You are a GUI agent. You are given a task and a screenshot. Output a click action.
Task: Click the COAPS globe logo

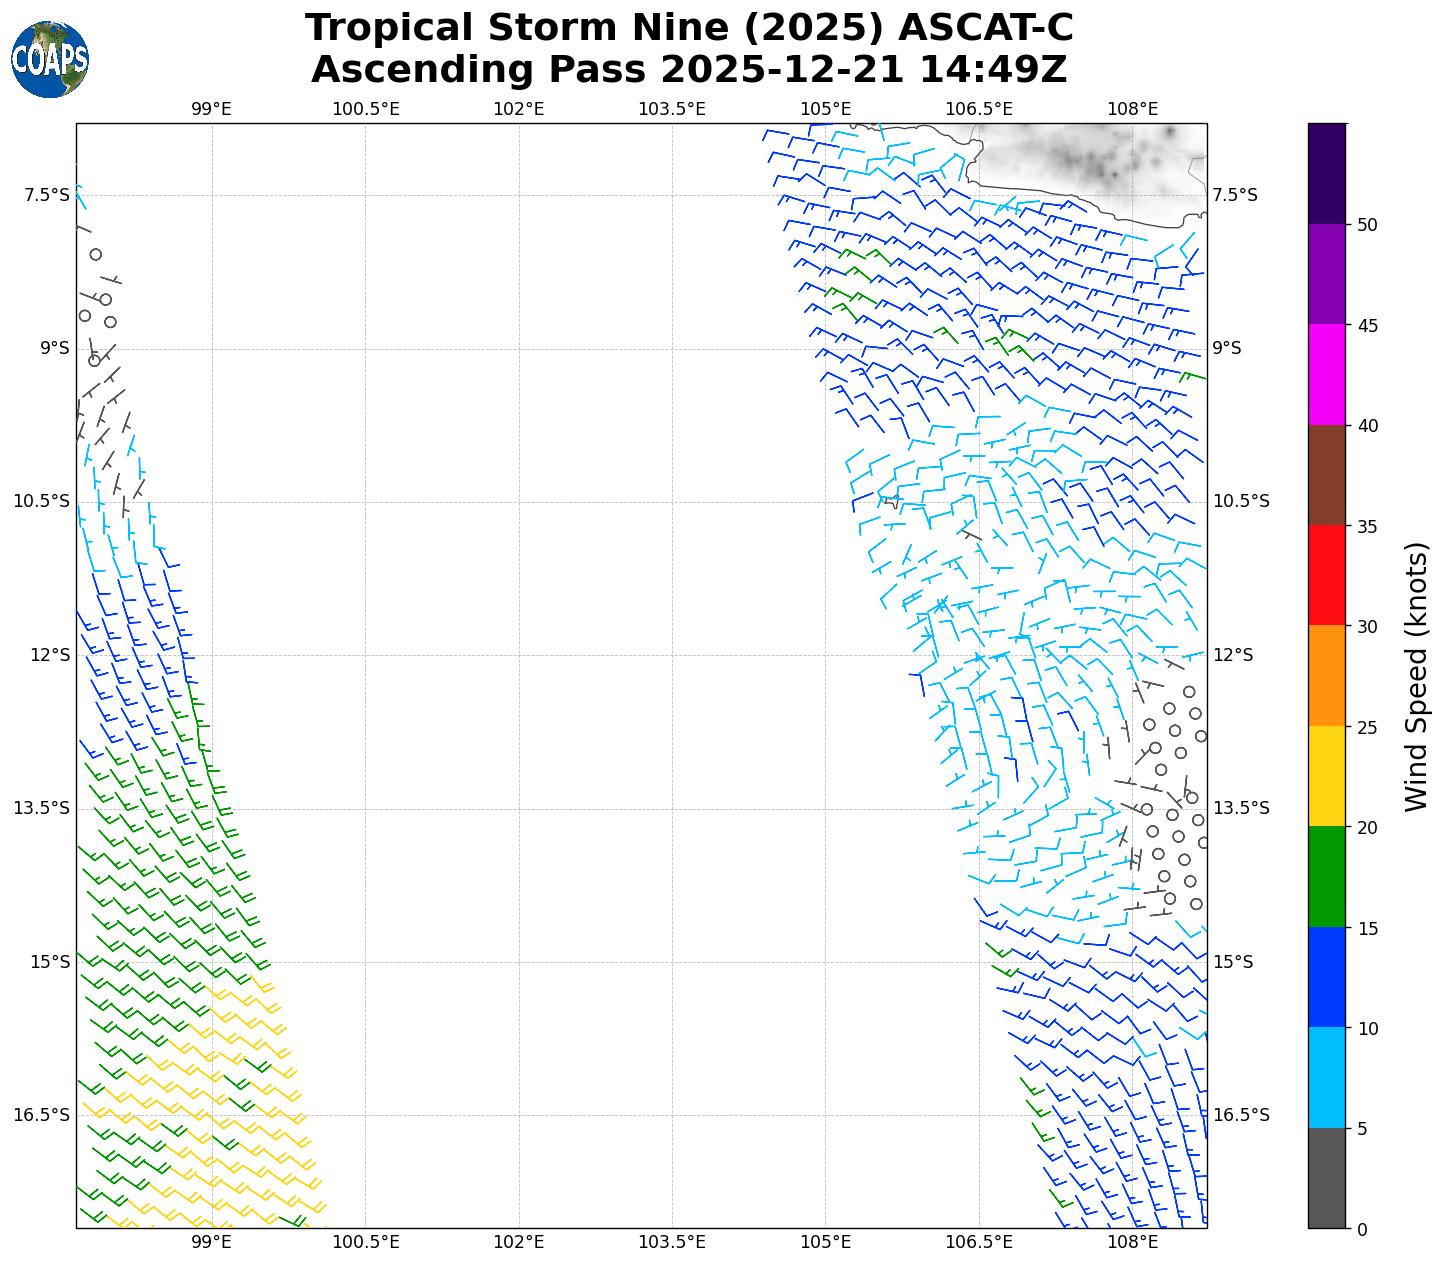coord(50,60)
